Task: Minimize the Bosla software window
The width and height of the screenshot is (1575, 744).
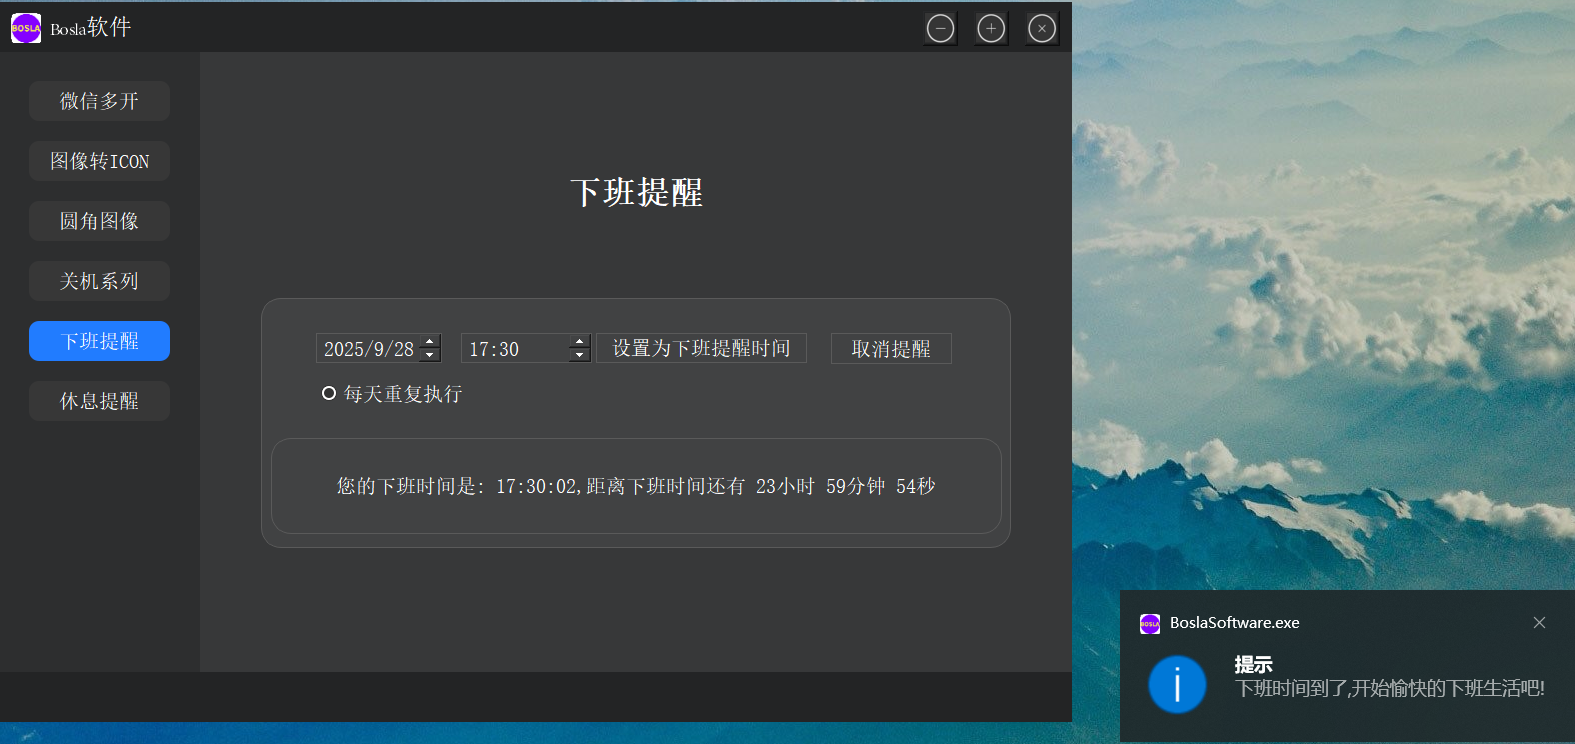Action: 940,29
